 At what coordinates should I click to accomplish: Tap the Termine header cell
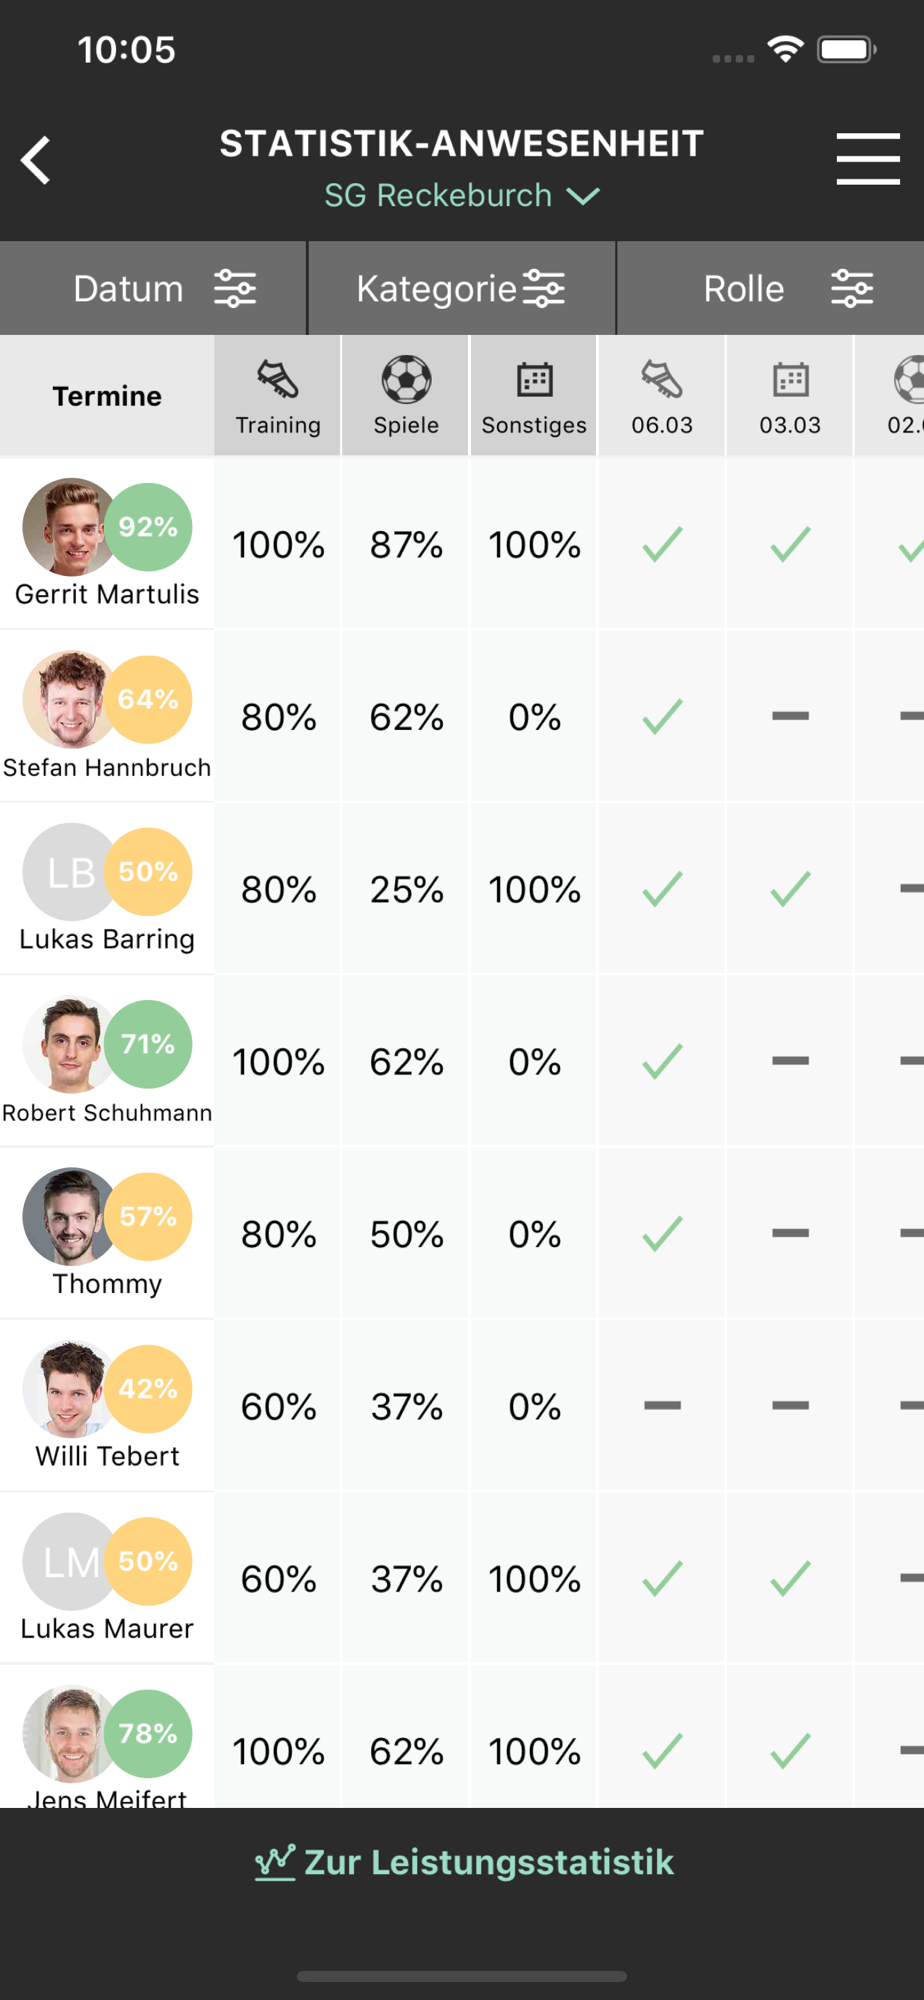107,396
